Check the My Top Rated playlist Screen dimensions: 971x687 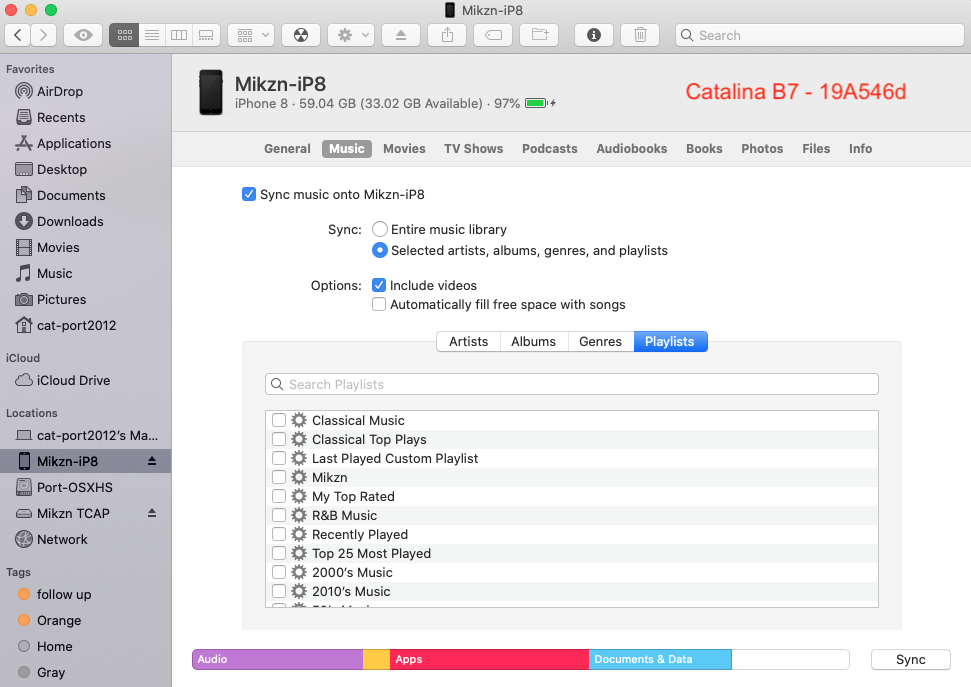tap(279, 496)
